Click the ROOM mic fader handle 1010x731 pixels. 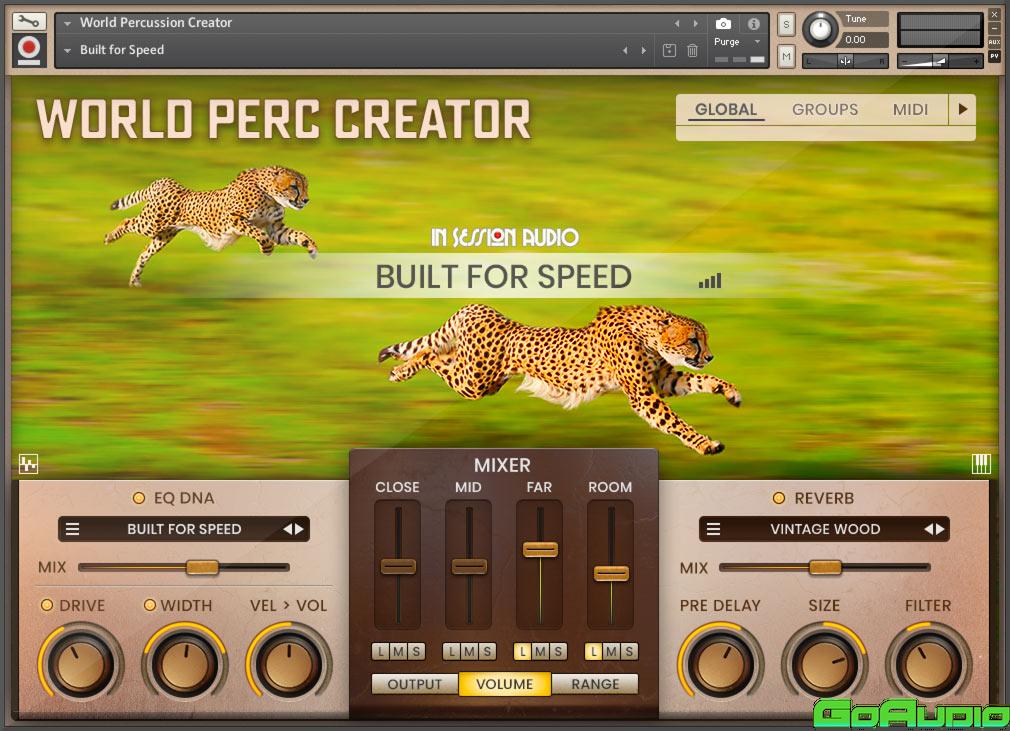click(611, 573)
